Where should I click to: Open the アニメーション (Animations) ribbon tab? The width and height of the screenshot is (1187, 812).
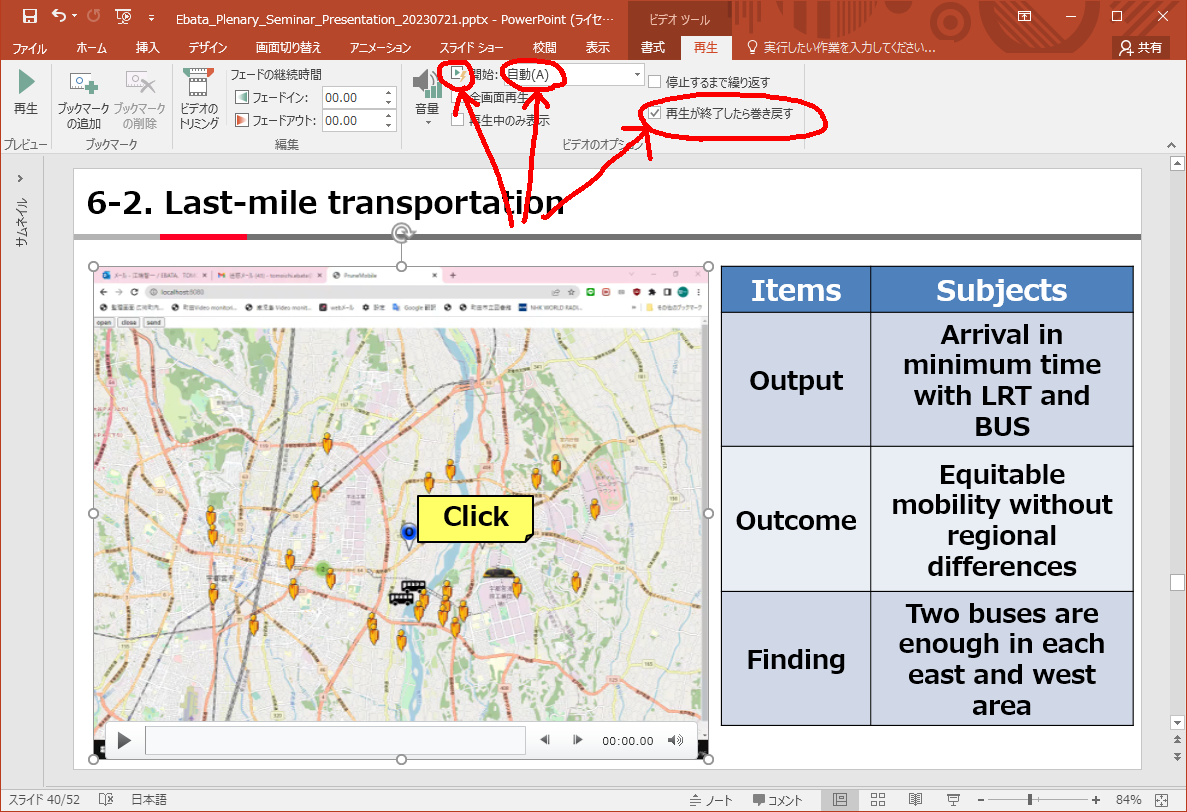[380, 47]
